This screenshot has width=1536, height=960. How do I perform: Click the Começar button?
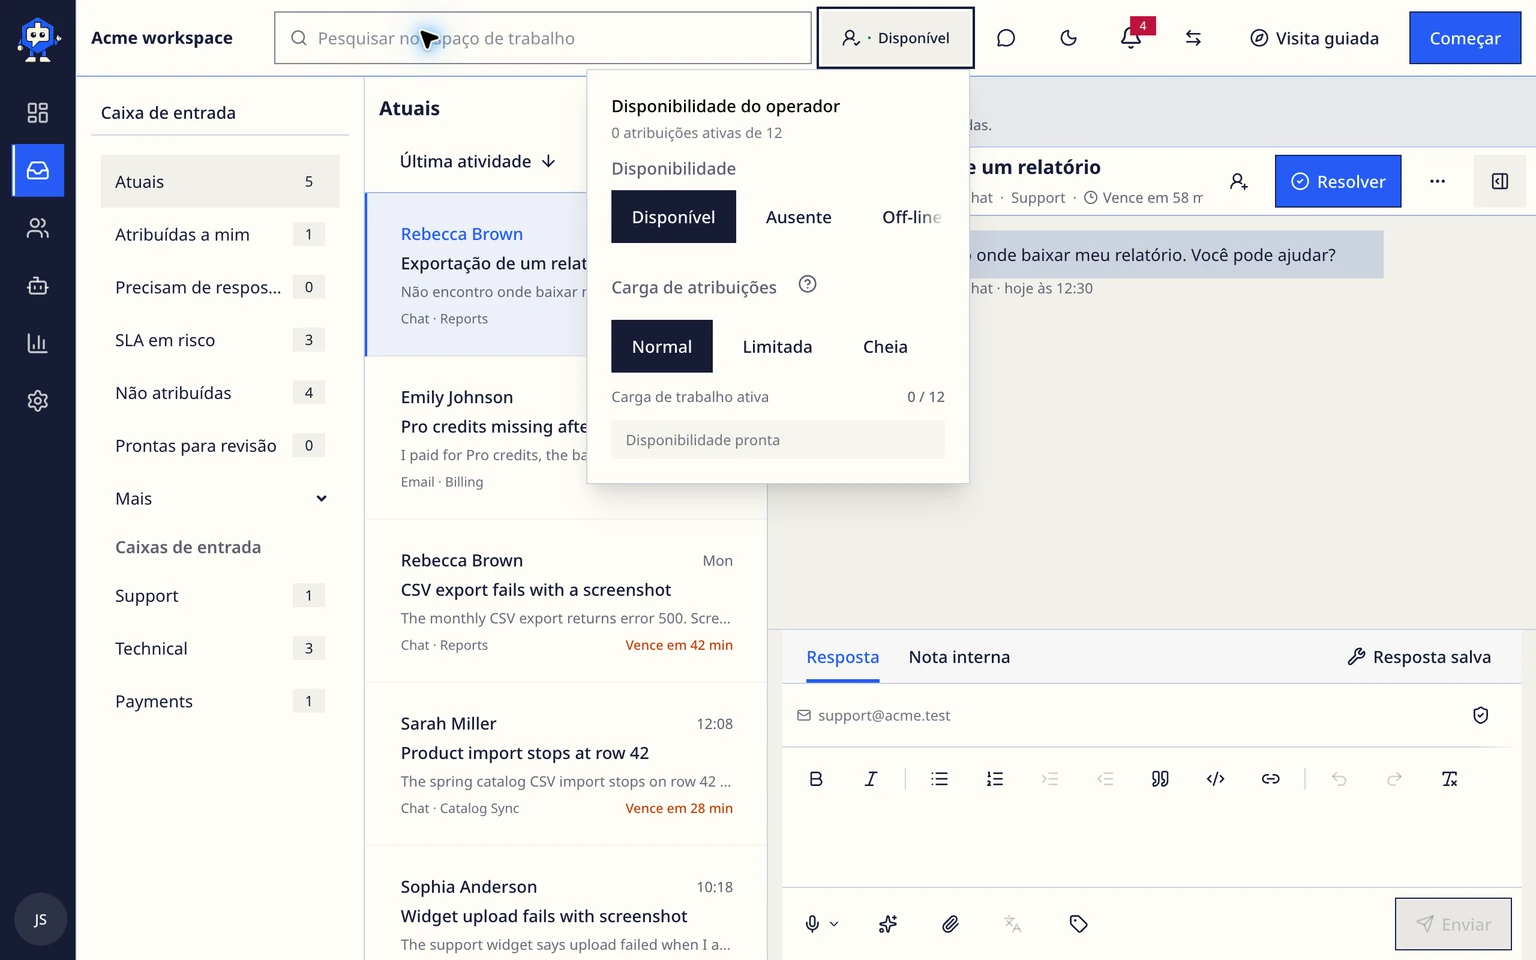coord(1465,38)
